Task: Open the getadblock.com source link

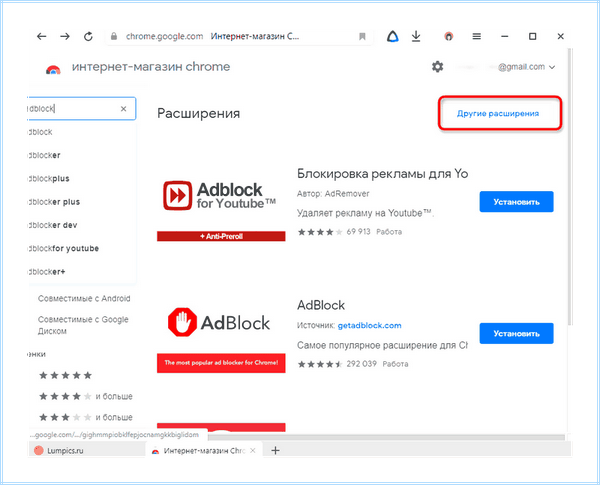Action: click(369, 325)
